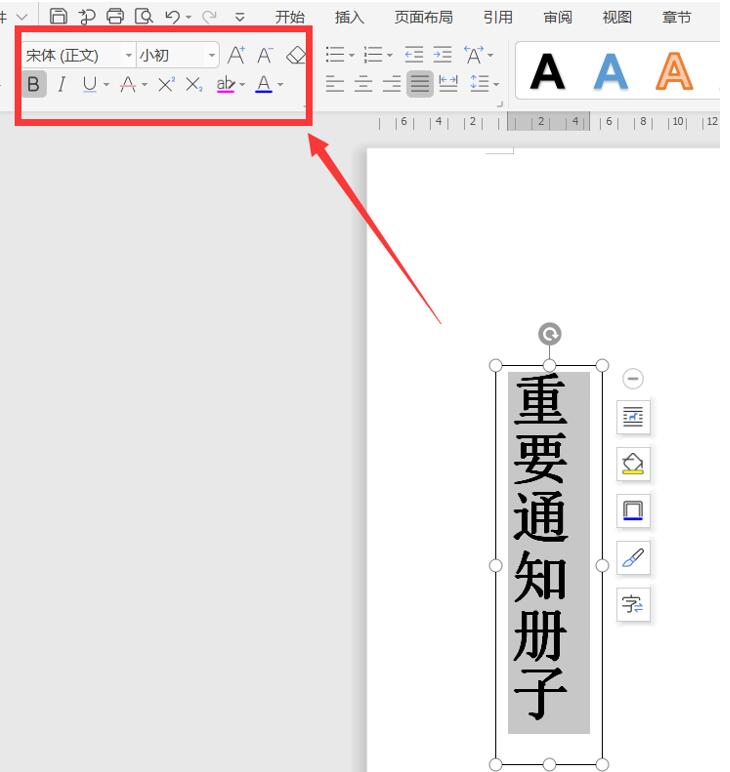
Task: Open the 章节 tab
Action: click(676, 18)
